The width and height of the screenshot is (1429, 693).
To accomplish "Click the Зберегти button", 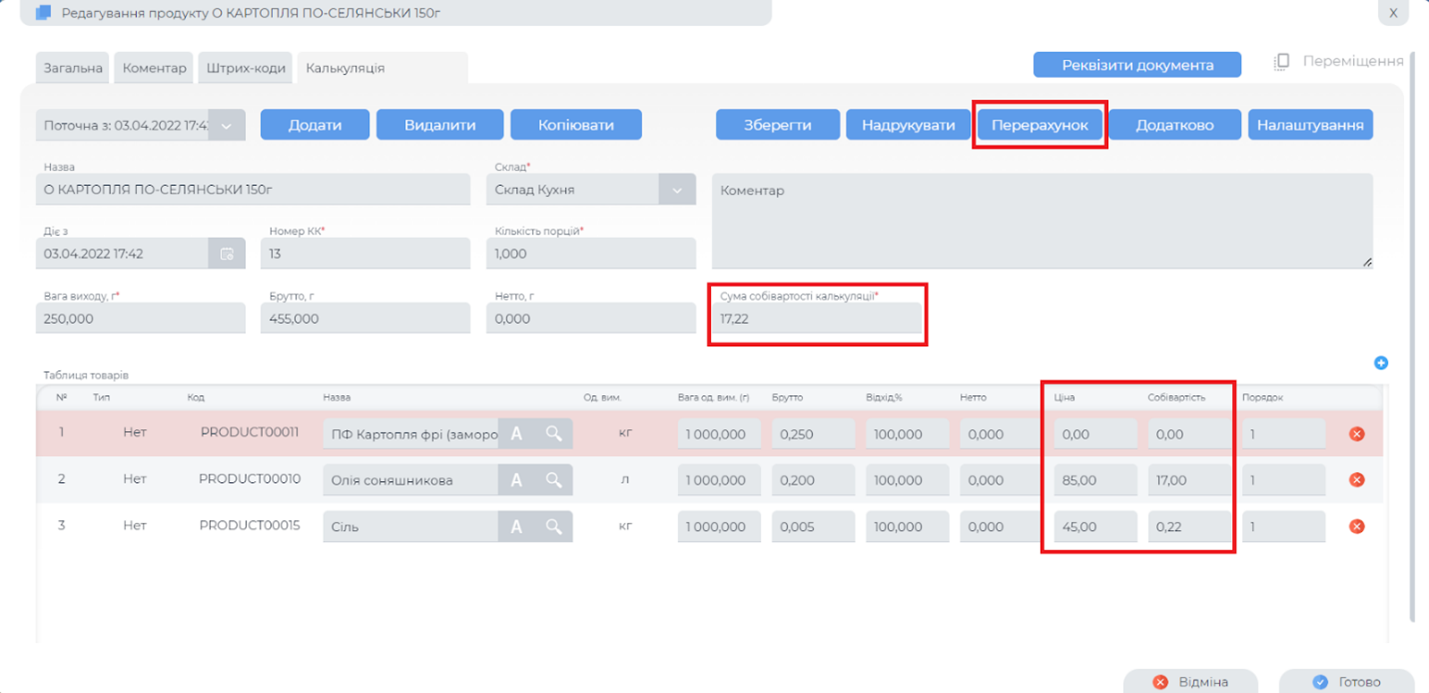I will point(777,125).
